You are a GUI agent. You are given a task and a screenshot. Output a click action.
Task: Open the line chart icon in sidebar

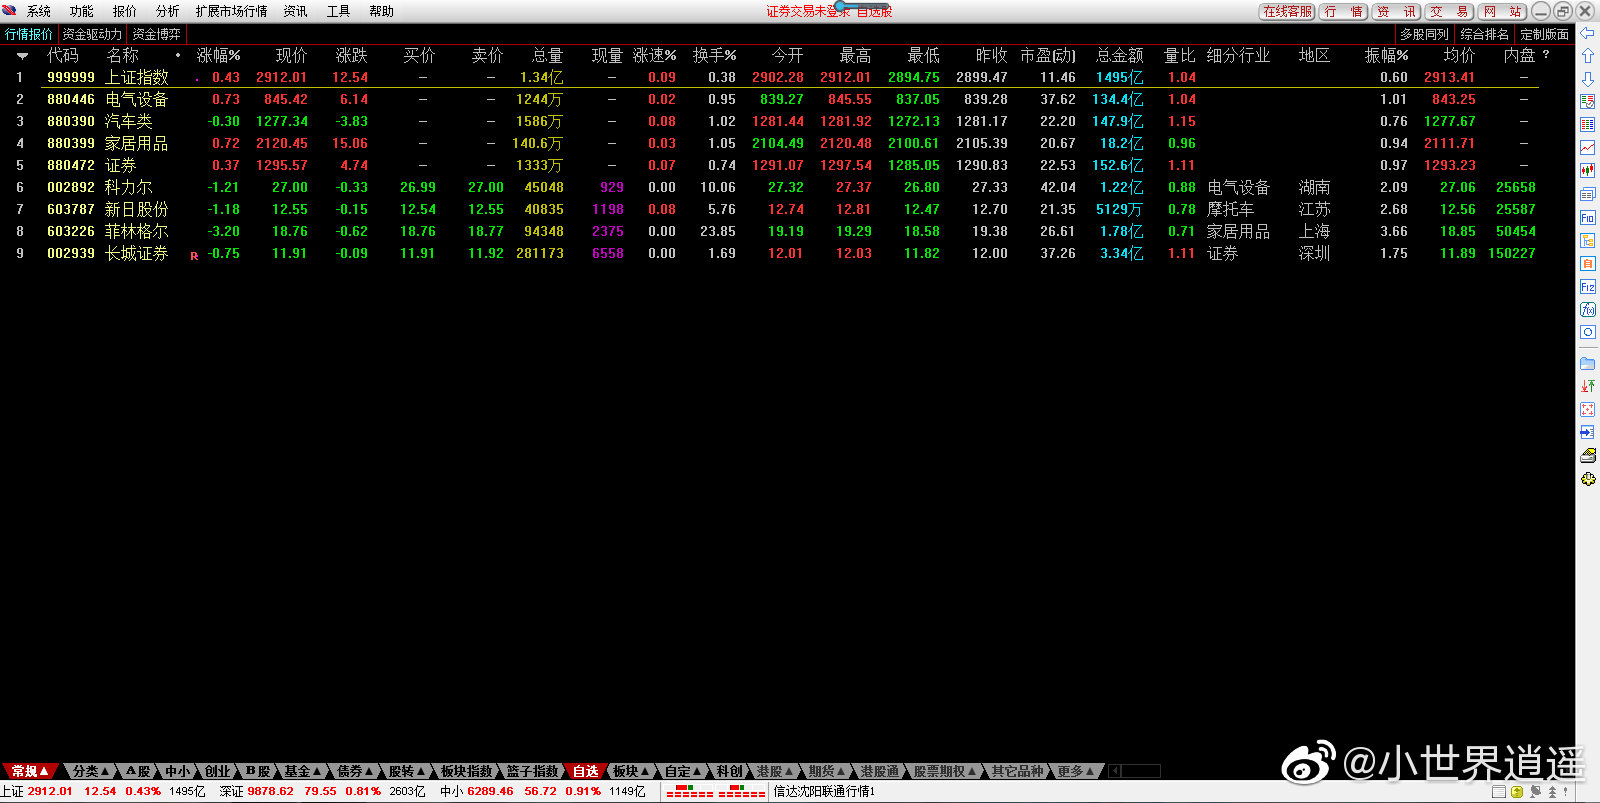click(1587, 148)
